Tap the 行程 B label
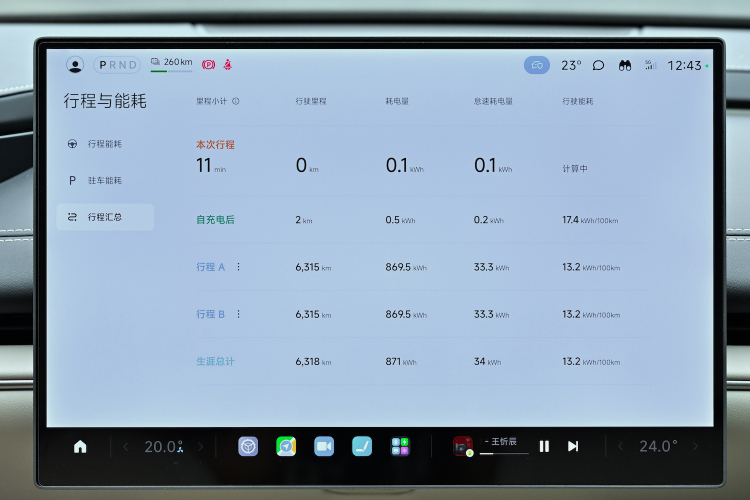 point(210,314)
